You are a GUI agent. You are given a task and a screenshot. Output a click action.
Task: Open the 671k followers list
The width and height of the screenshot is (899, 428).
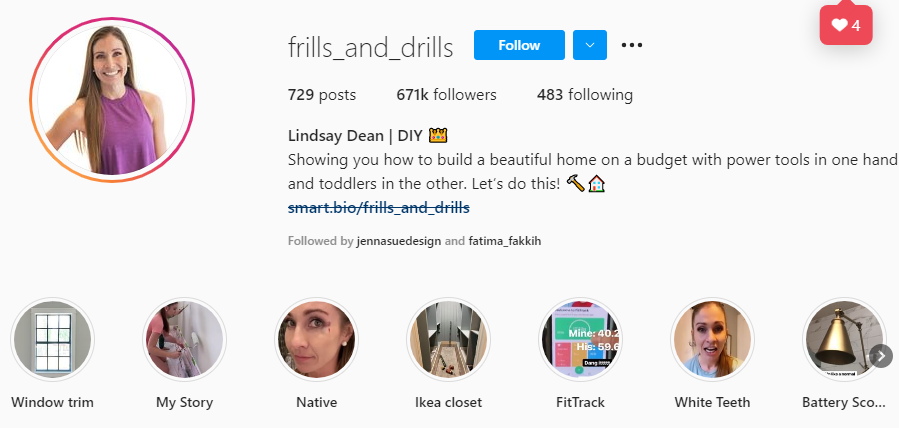(x=447, y=95)
